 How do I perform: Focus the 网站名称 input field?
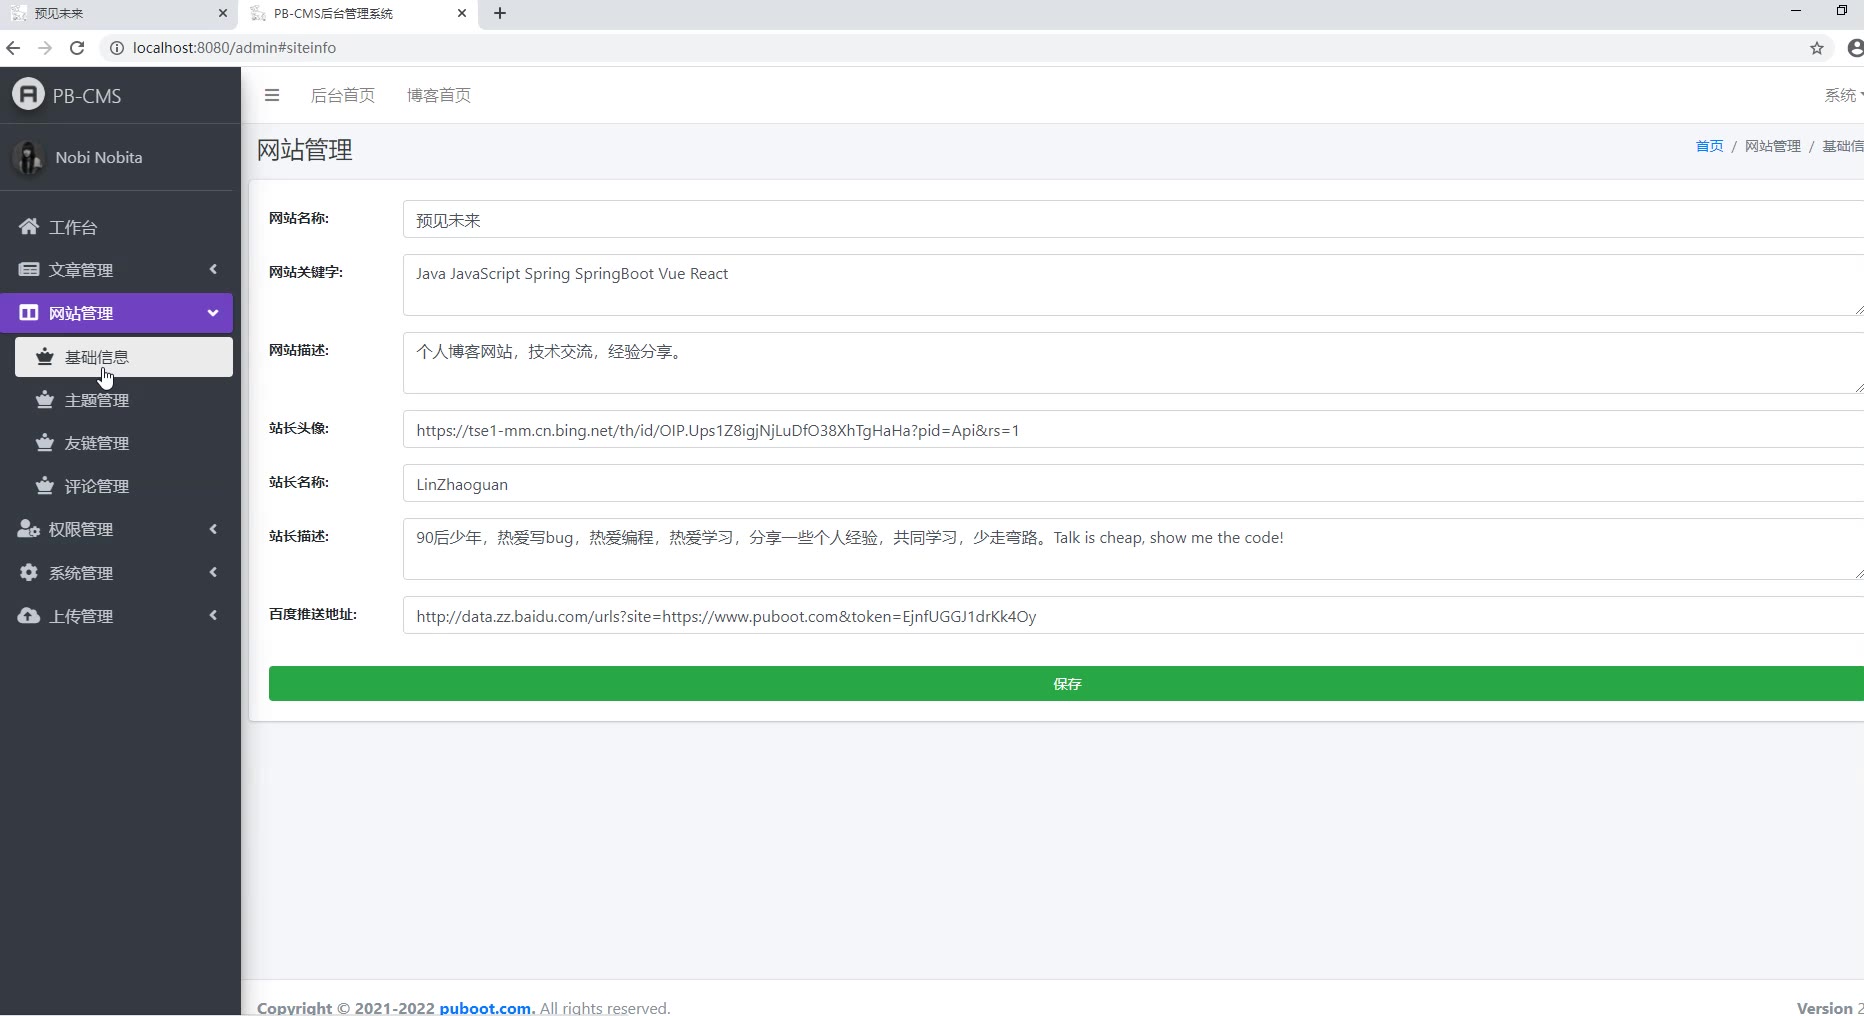pyautogui.click(x=1133, y=219)
